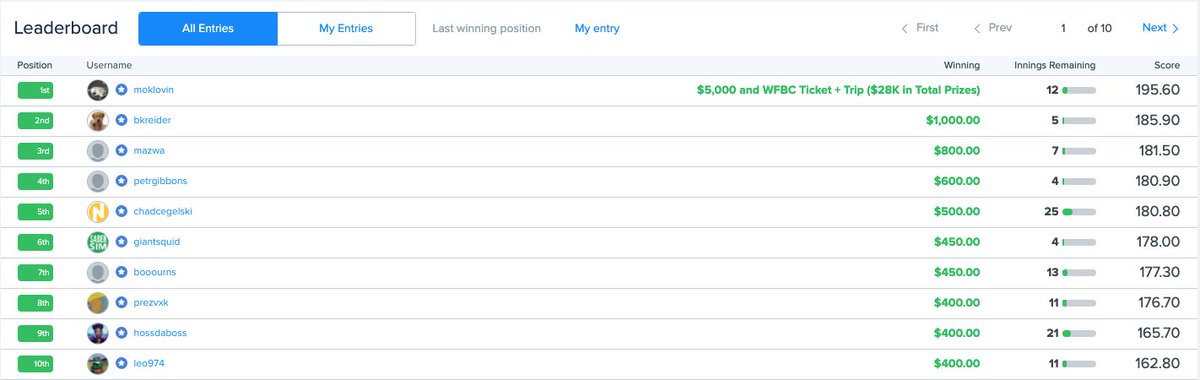Switch to the My Entries tab
Image resolution: width=1200 pixels, height=380 pixels.
pos(346,29)
